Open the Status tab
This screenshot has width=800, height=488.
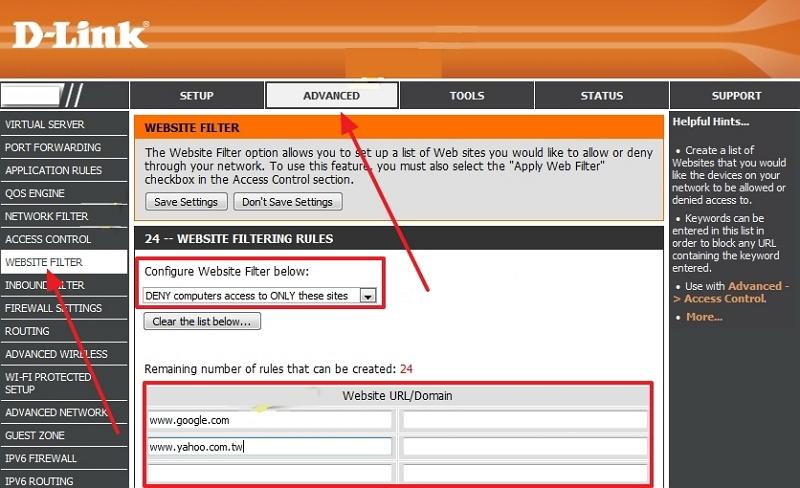click(x=601, y=96)
